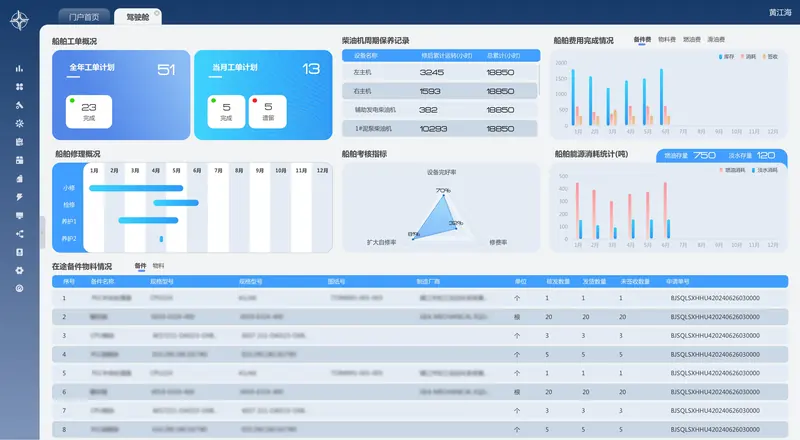
Task: Open the calendar sidebar icon
Action: (x=19, y=160)
